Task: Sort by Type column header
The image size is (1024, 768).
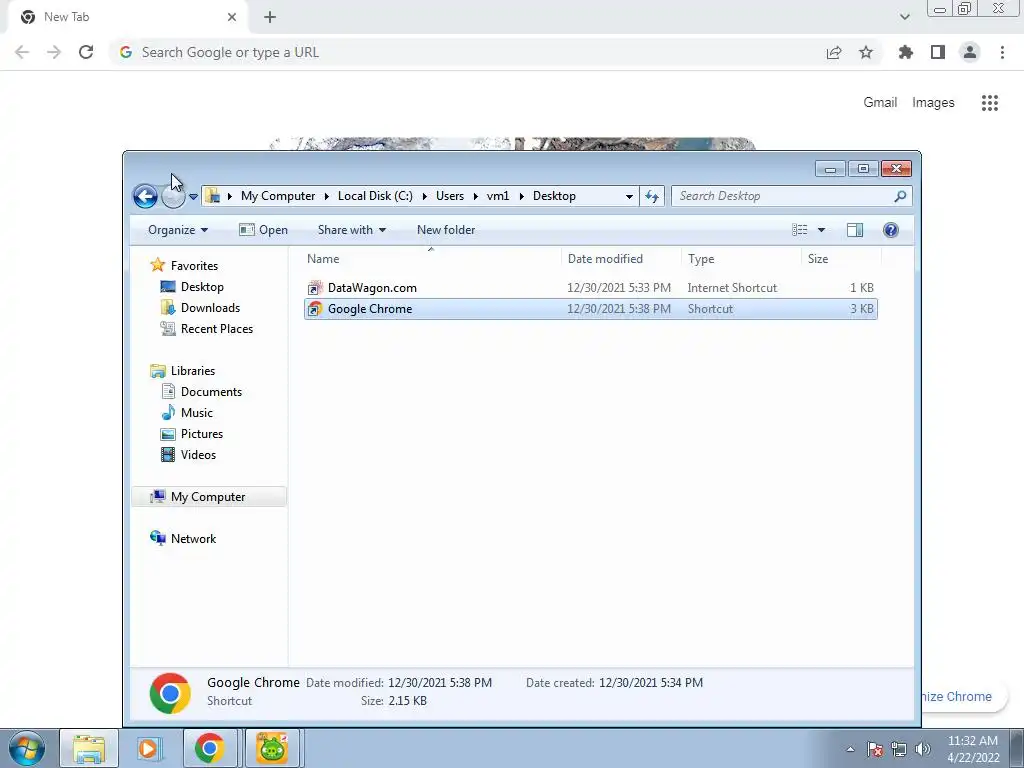Action: coord(741,259)
